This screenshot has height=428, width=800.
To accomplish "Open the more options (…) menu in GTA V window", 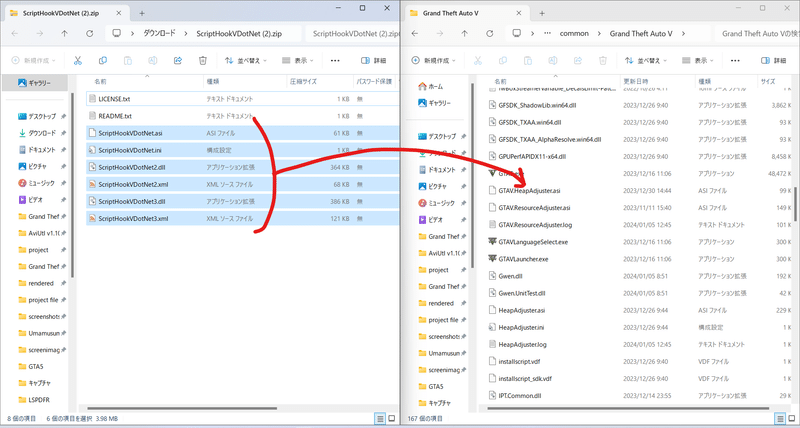I will click(x=735, y=60).
